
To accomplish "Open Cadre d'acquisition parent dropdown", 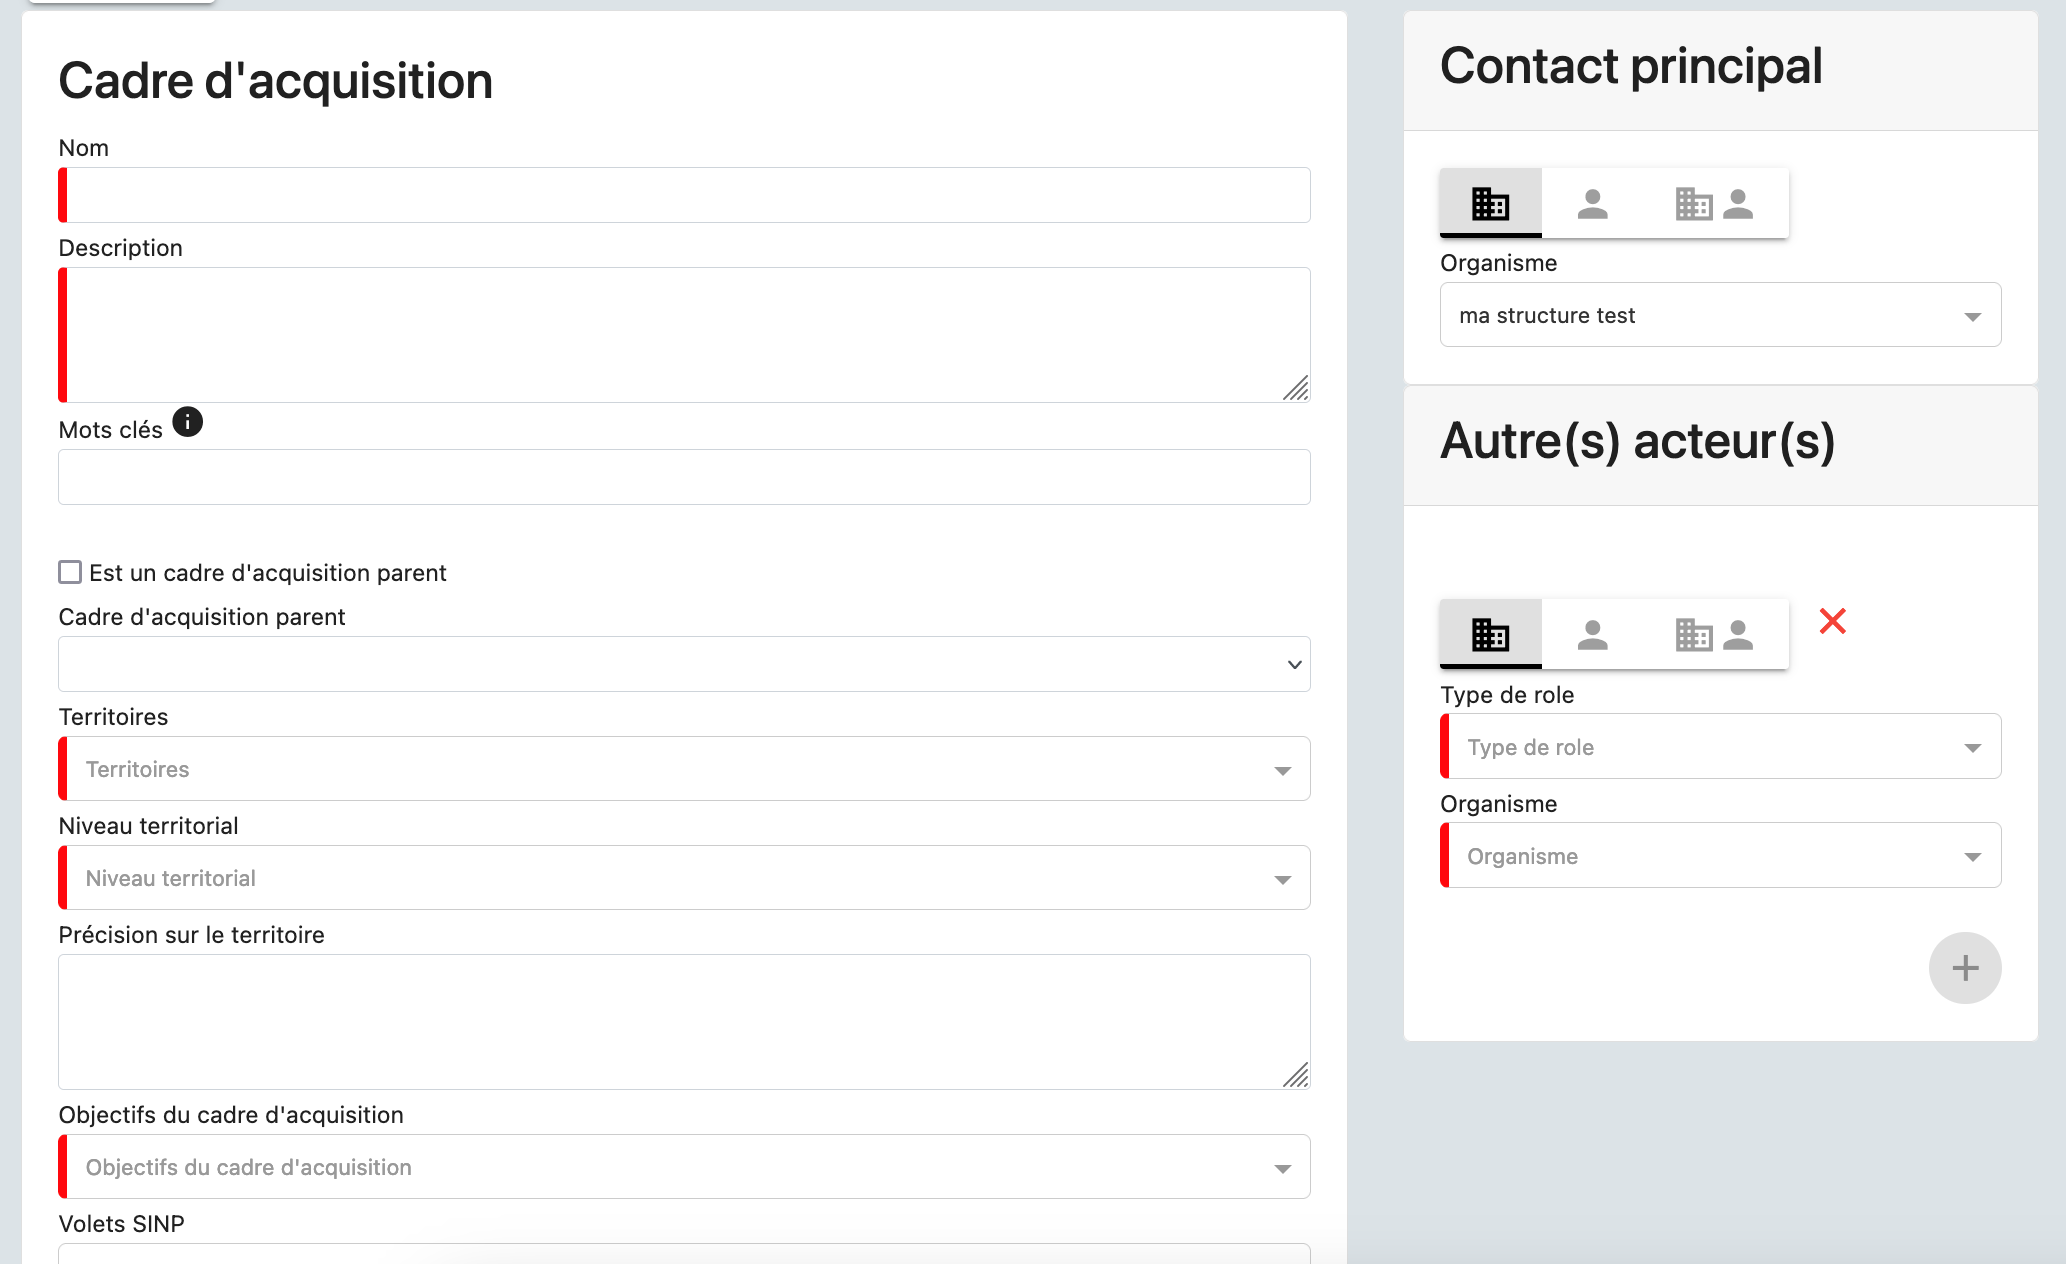I will coord(684,664).
